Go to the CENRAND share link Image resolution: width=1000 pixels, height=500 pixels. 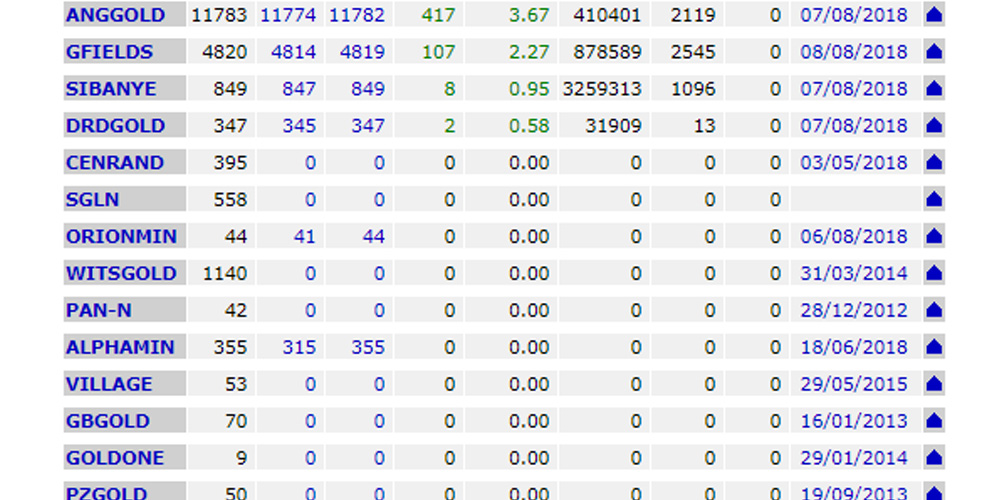114,163
